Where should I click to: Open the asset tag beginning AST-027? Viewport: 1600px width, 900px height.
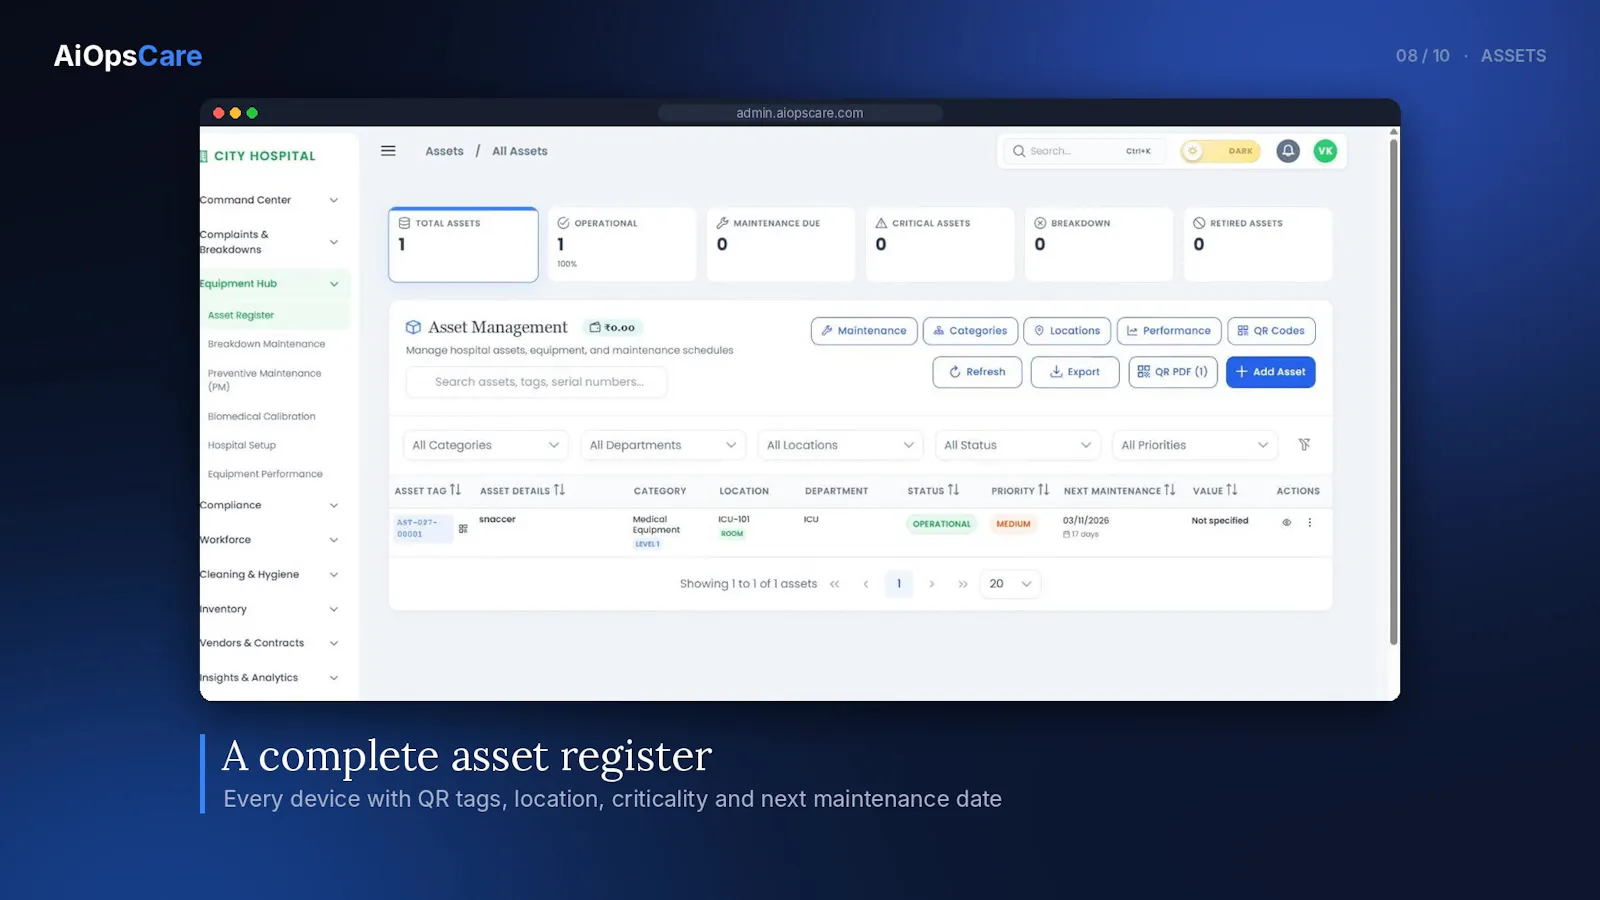coord(422,528)
